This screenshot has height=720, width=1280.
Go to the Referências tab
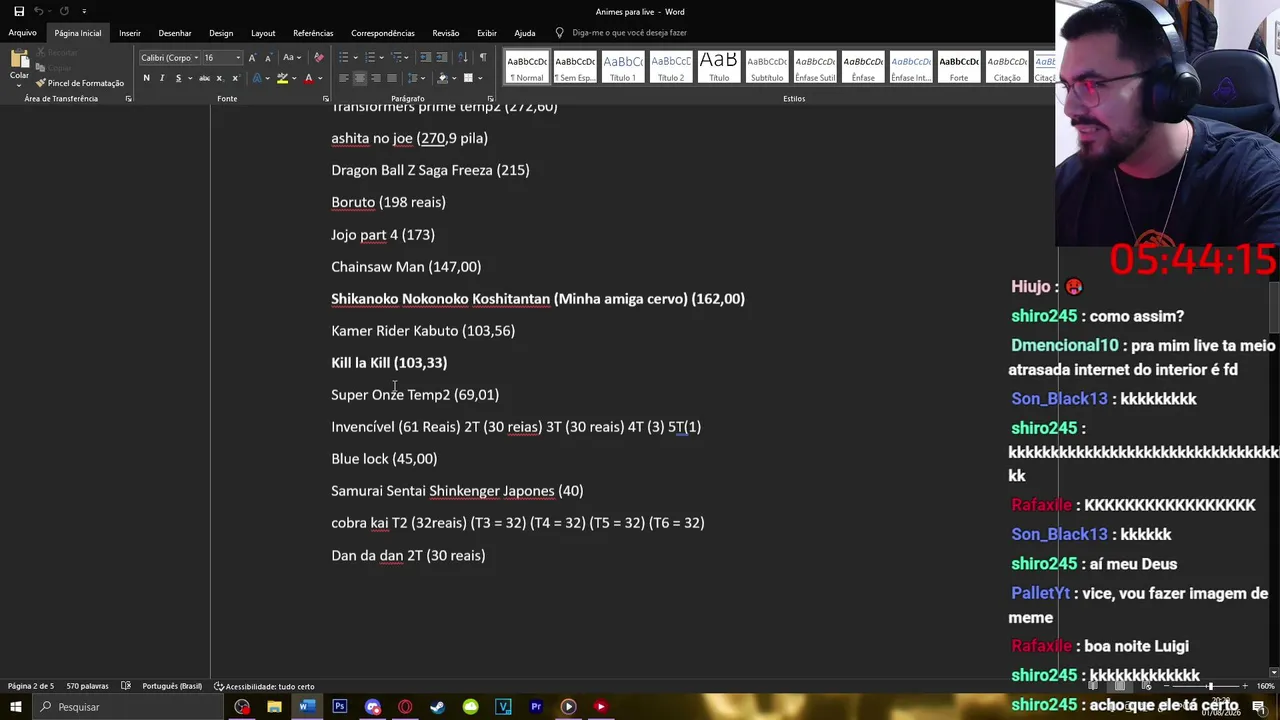pyautogui.click(x=313, y=33)
